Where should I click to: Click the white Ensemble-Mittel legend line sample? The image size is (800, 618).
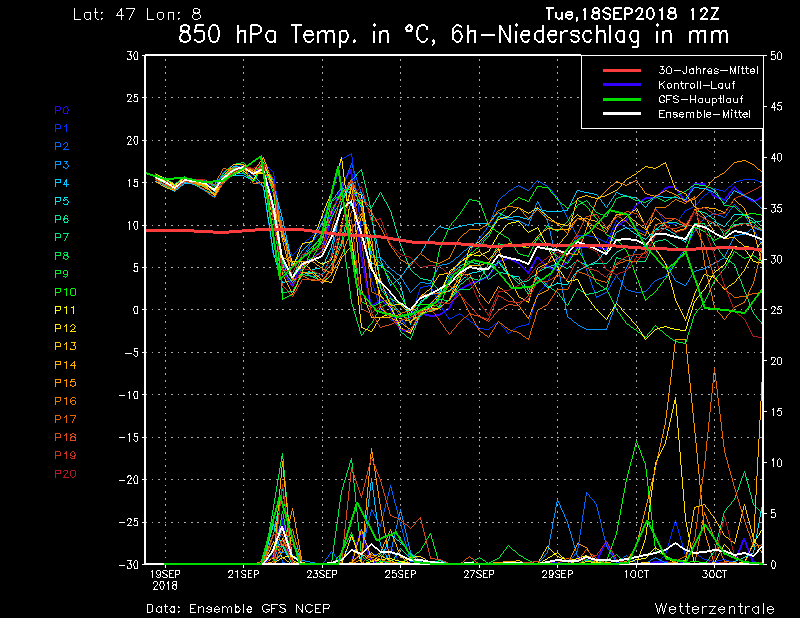click(621, 113)
